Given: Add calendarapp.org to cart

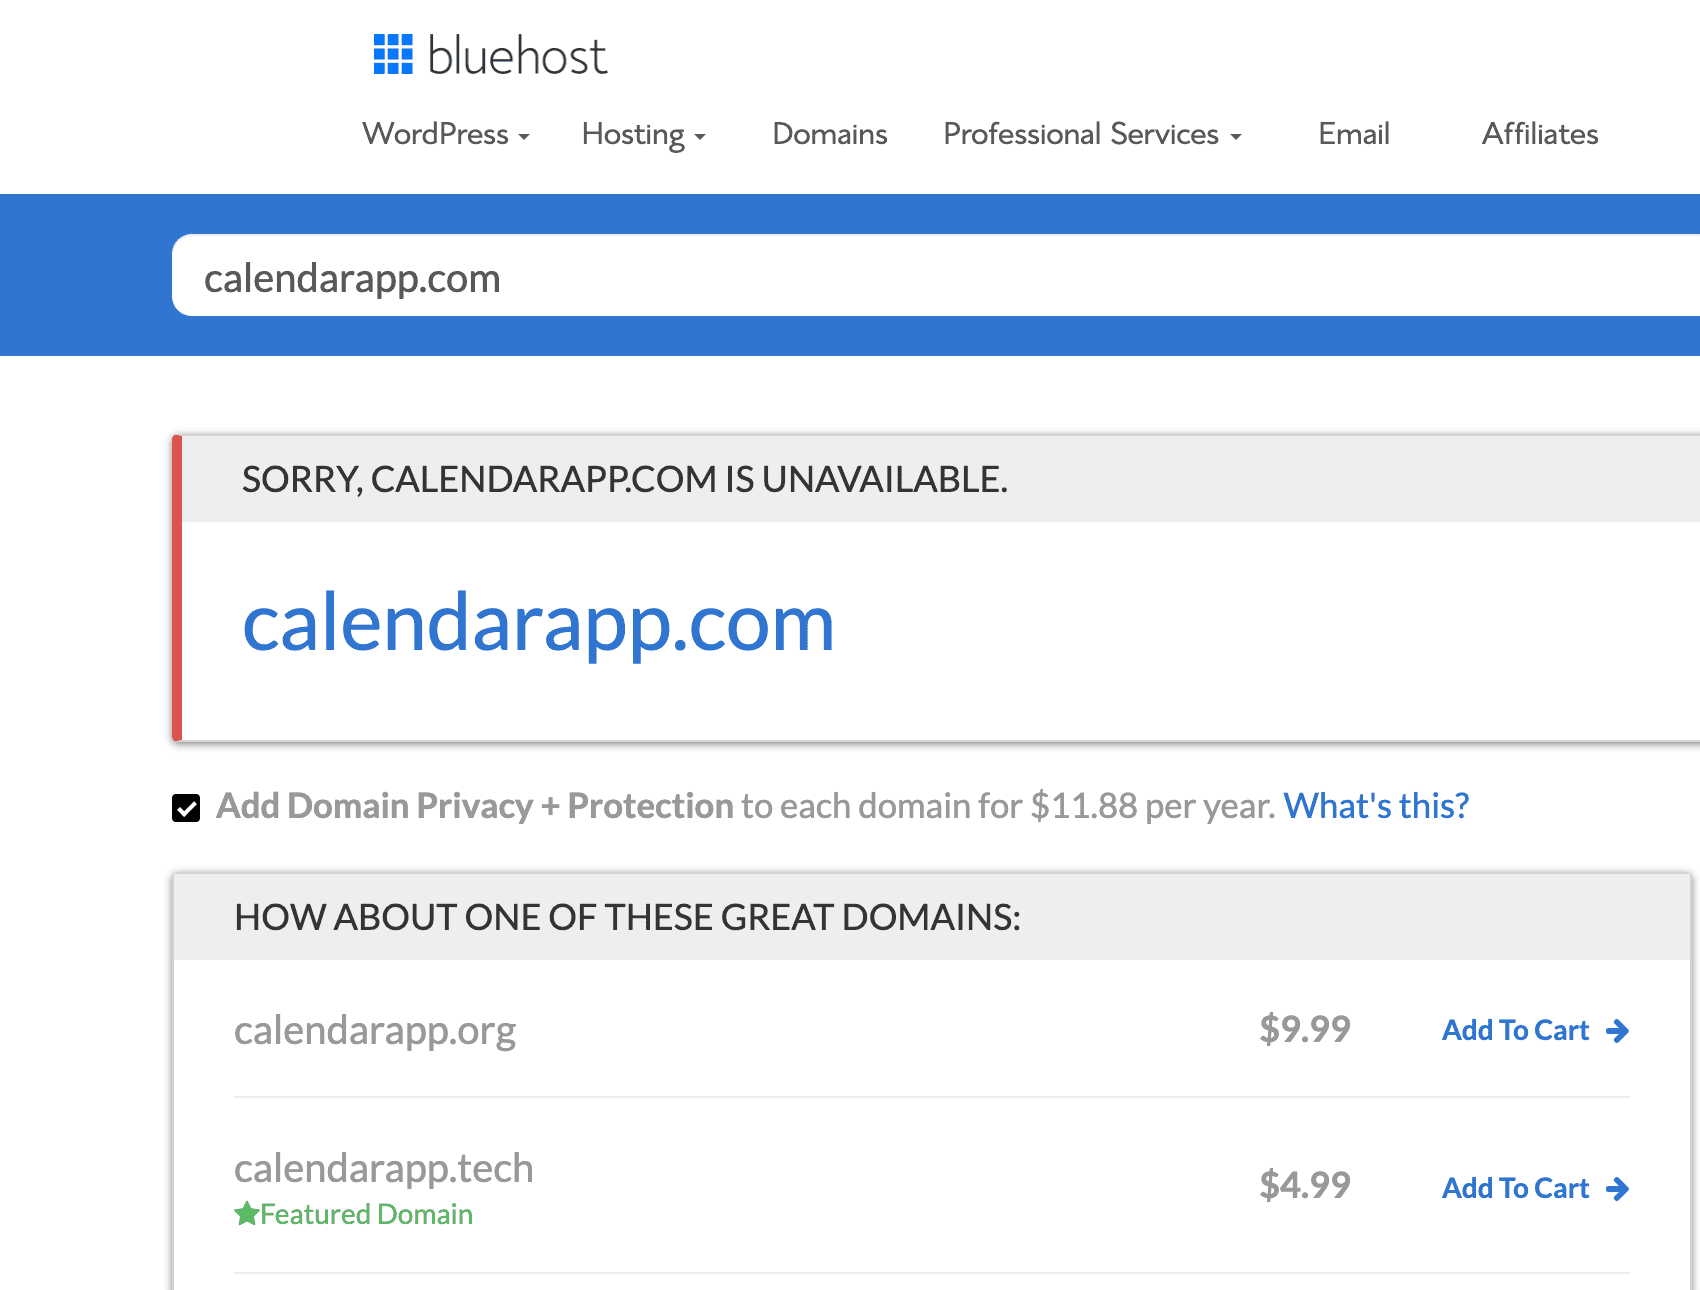Looking at the screenshot, I should click(x=1515, y=1030).
